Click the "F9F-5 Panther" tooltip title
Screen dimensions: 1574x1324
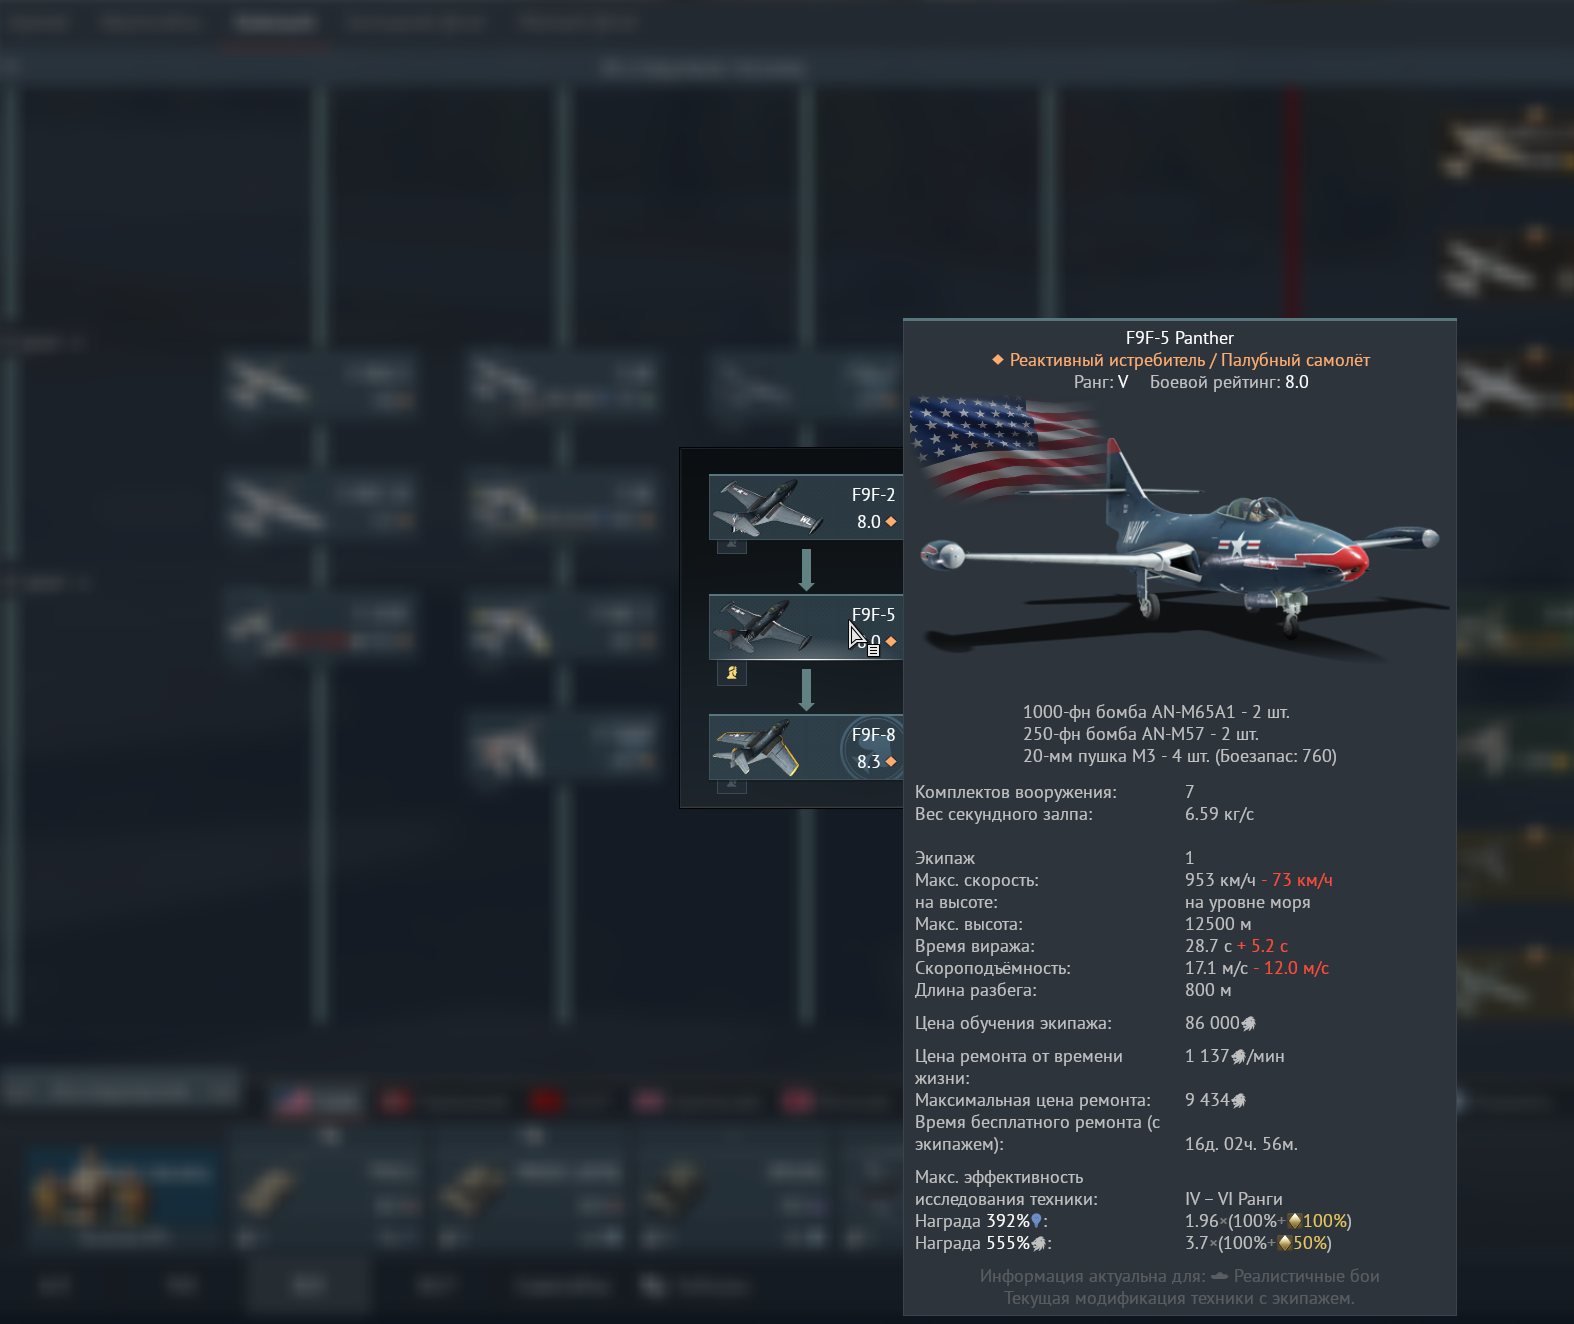pos(1180,338)
